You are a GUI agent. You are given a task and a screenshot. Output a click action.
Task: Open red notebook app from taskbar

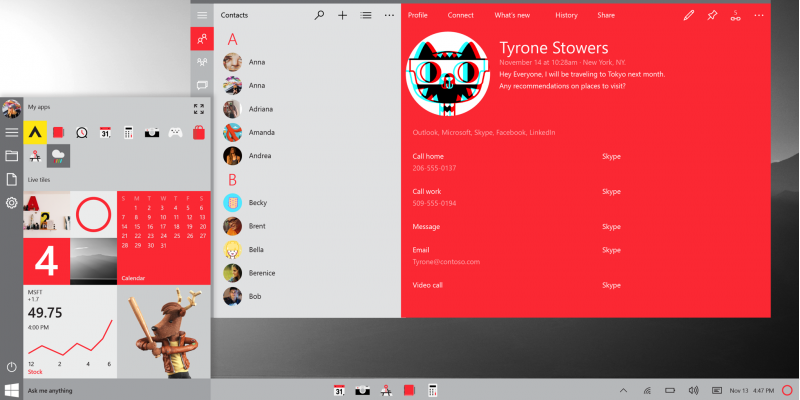tap(409, 390)
